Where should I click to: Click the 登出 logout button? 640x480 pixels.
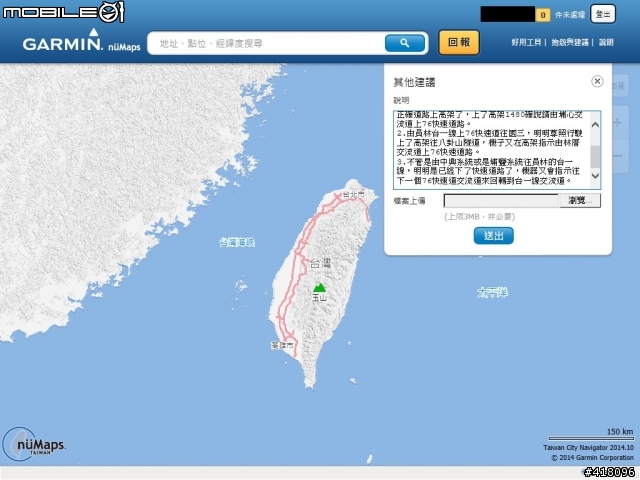pyautogui.click(x=603, y=15)
